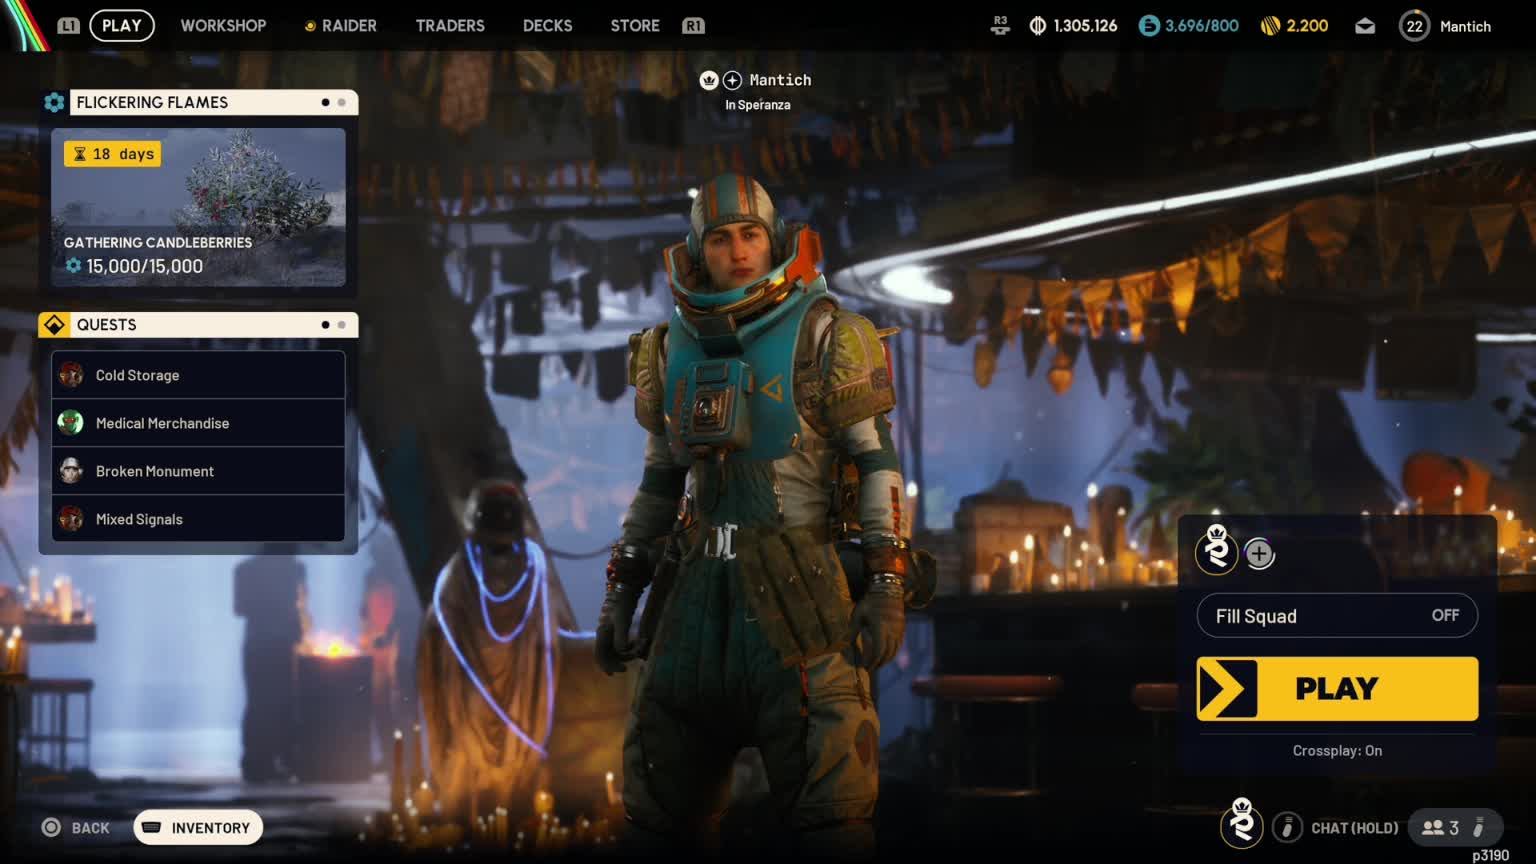Click the Crossplay: On setting

tap(1337, 751)
